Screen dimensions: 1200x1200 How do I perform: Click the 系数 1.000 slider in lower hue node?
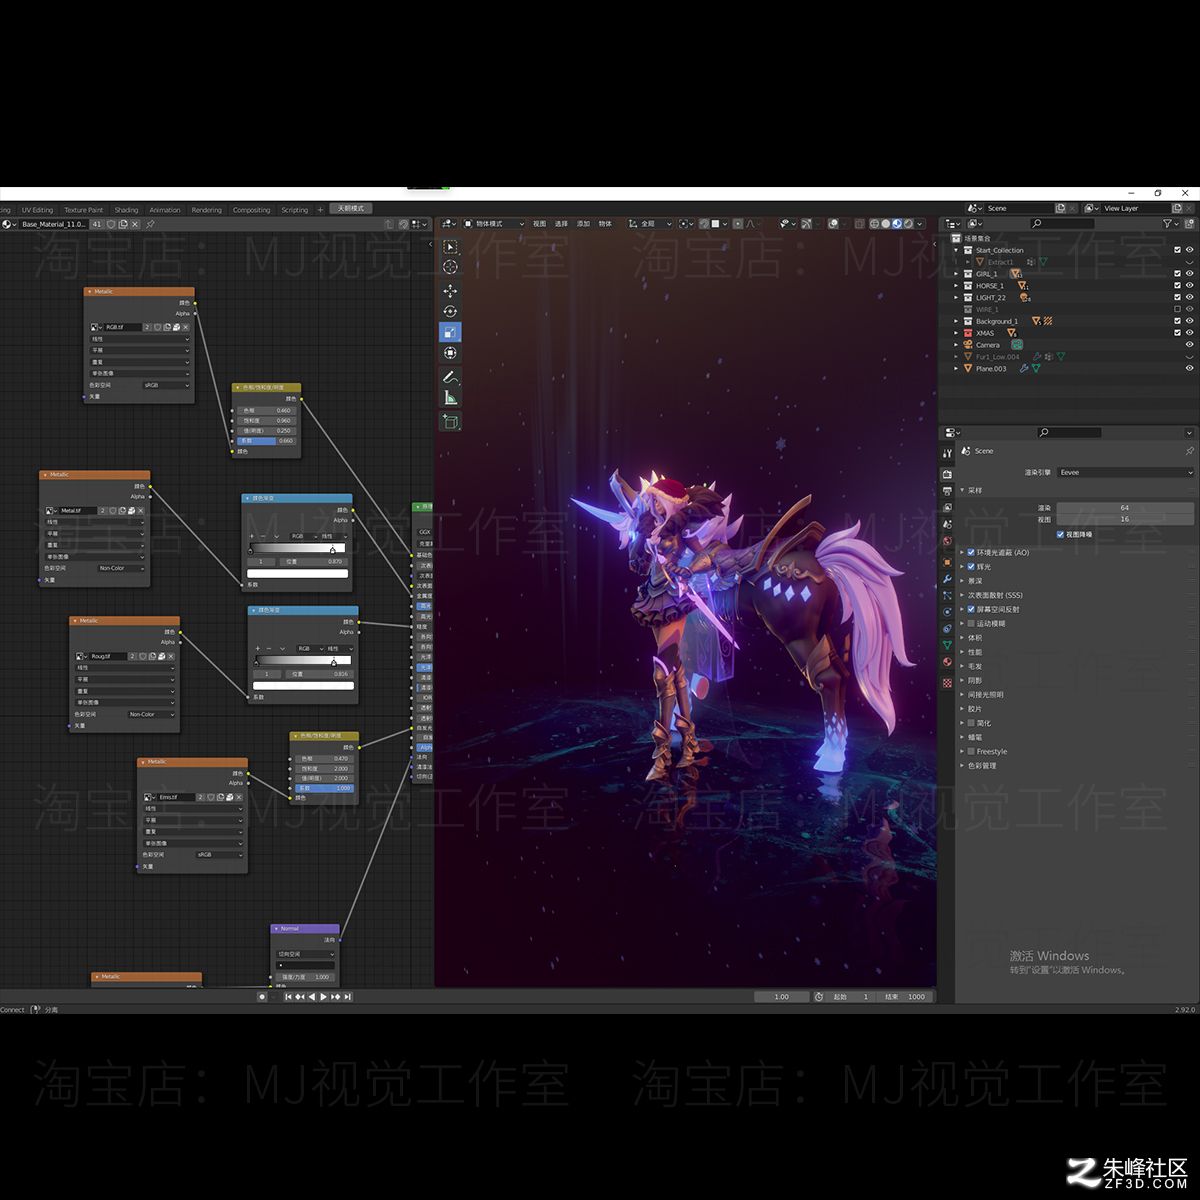[323, 788]
